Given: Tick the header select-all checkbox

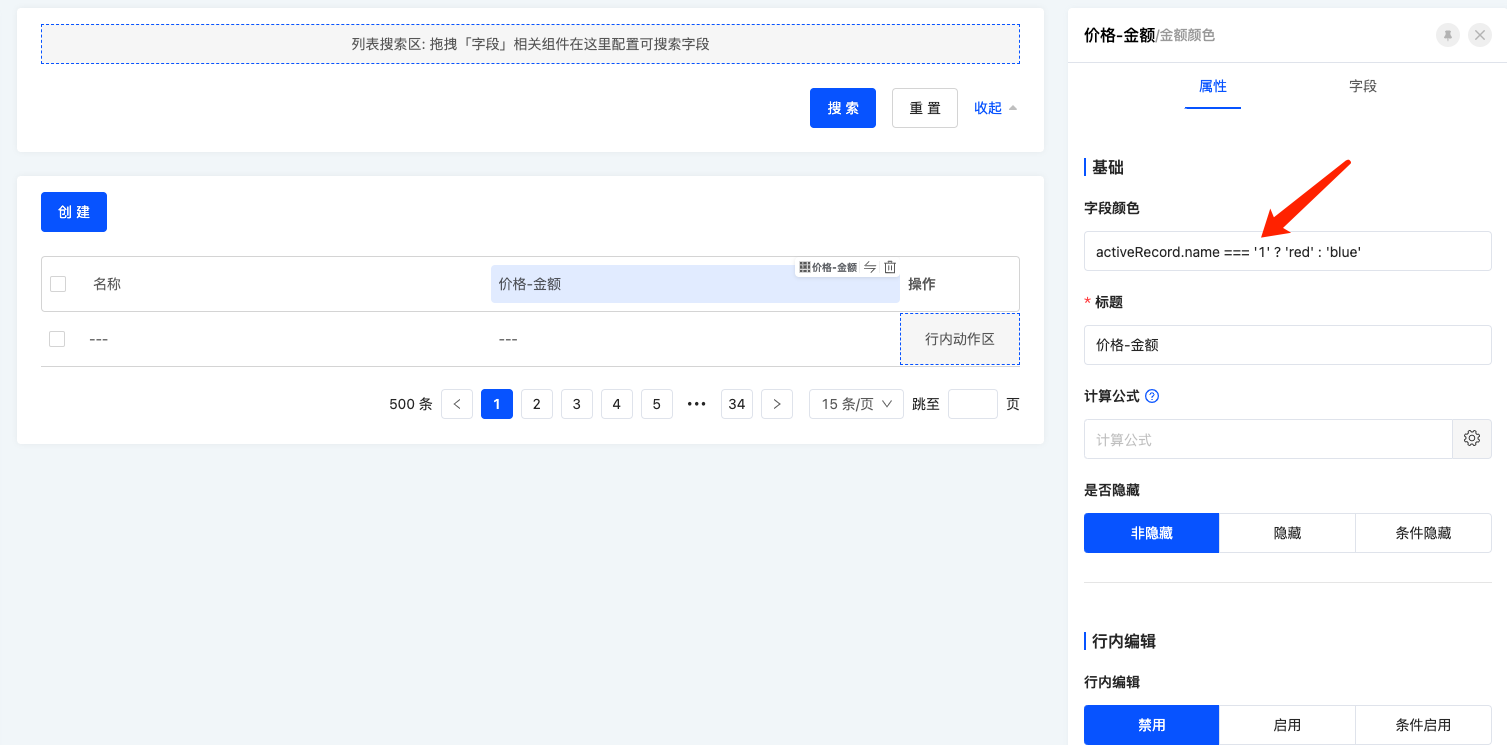Looking at the screenshot, I should (x=58, y=284).
